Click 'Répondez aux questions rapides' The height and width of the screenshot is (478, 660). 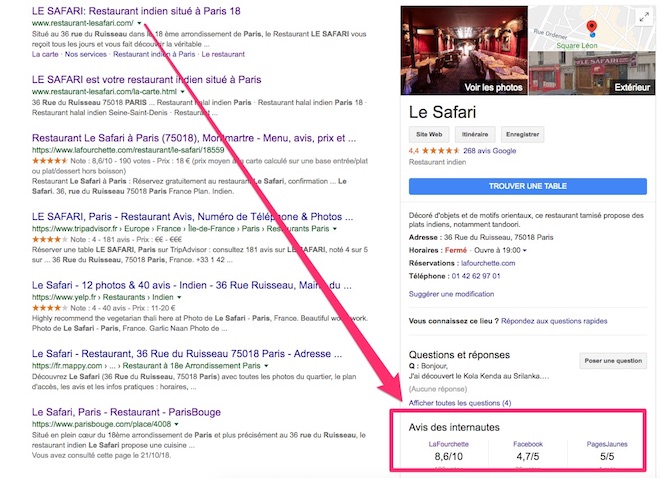(x=554, y=321)
